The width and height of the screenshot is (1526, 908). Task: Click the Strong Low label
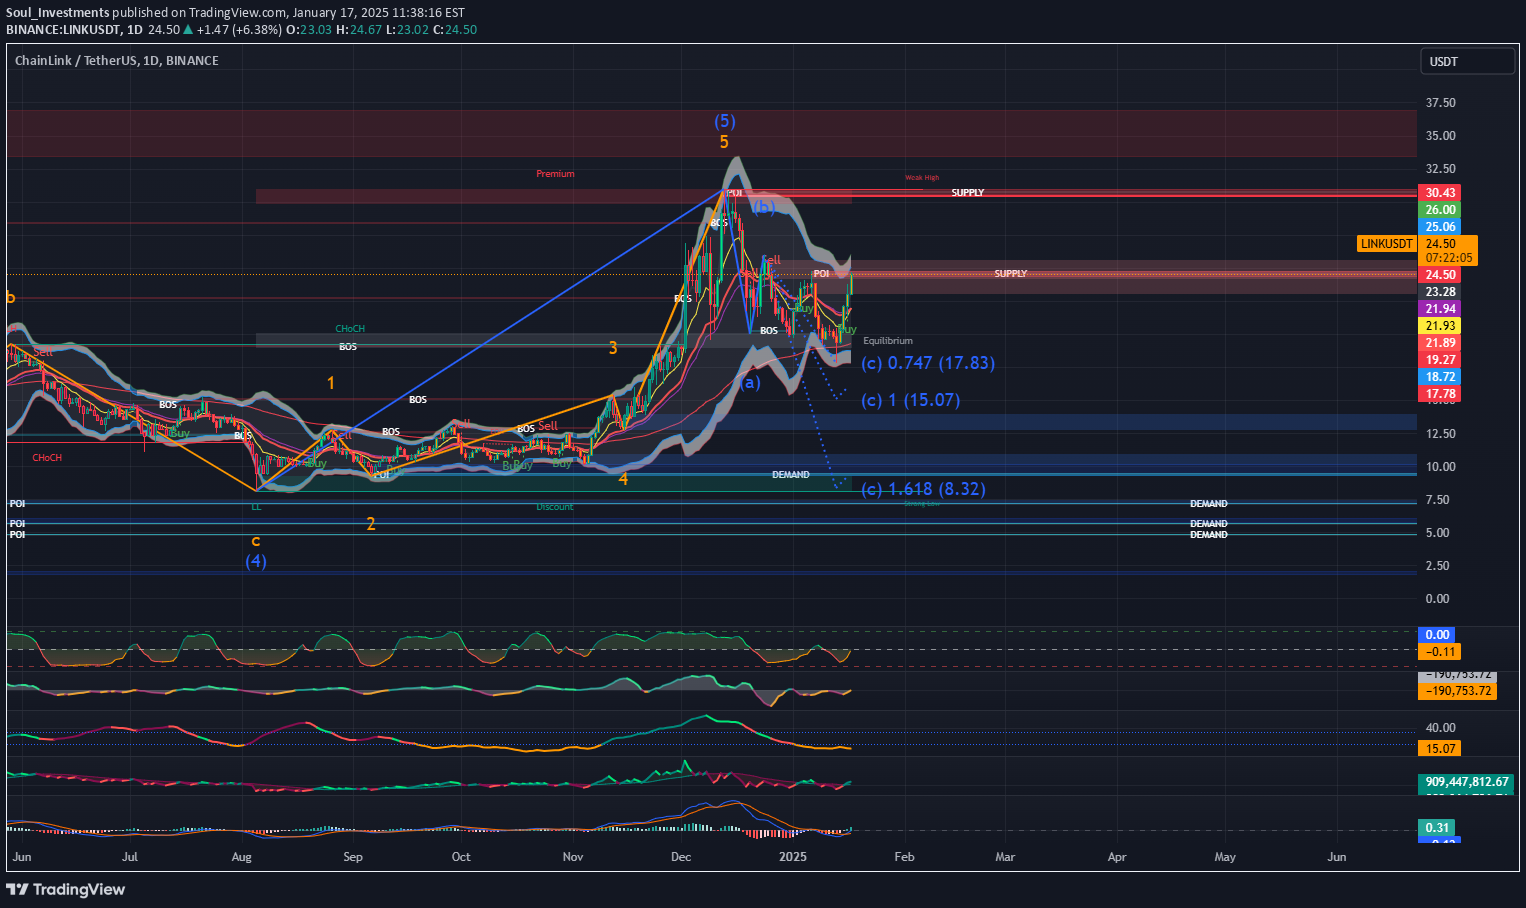pyautogui.click(x=921, y=504)
